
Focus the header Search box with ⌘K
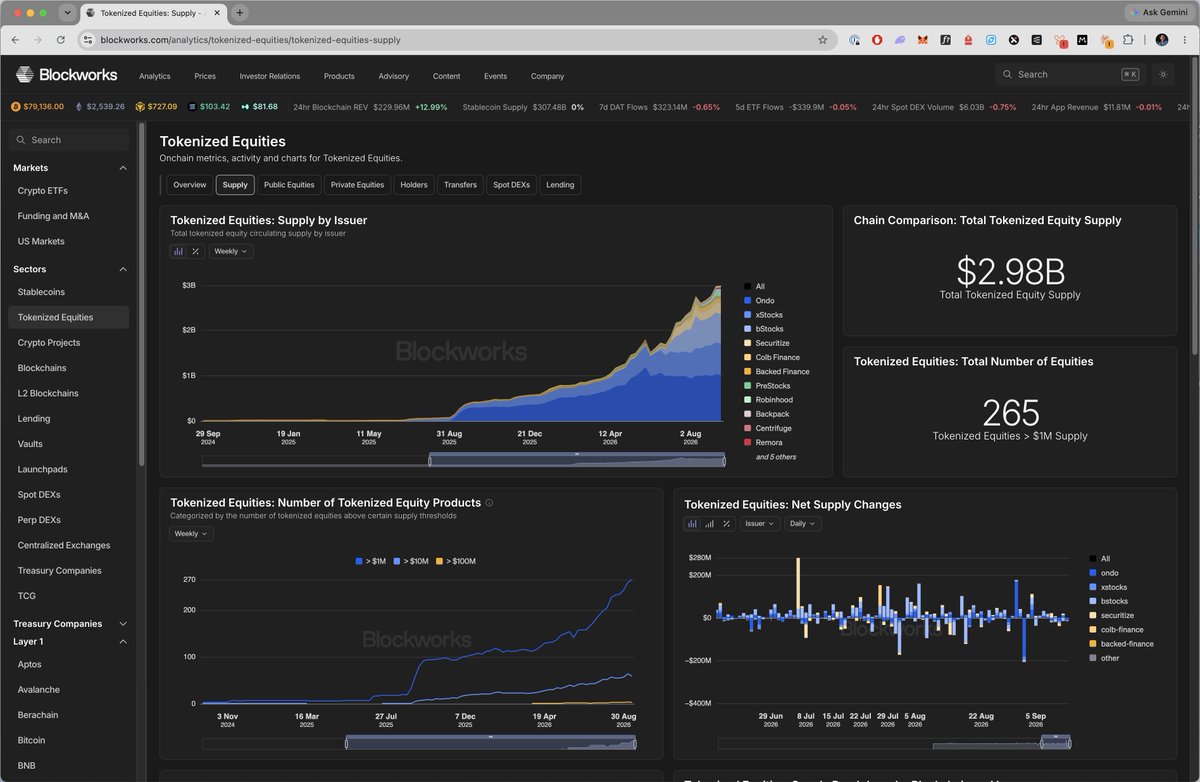pos(1070,74)
